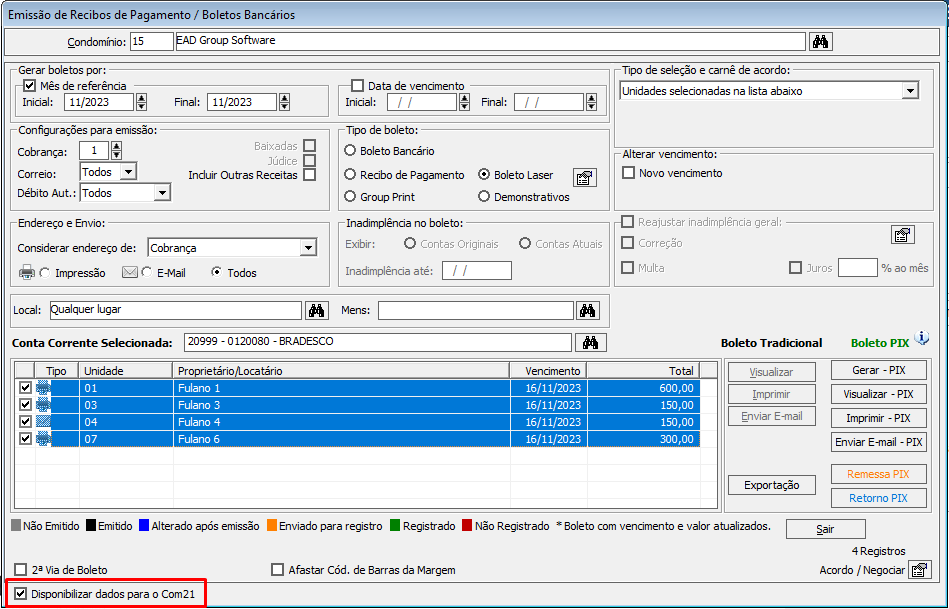Viewport: 949px width, 609px height.
Task: Adjust Cobrança number spinner
Action: point(117,150)
